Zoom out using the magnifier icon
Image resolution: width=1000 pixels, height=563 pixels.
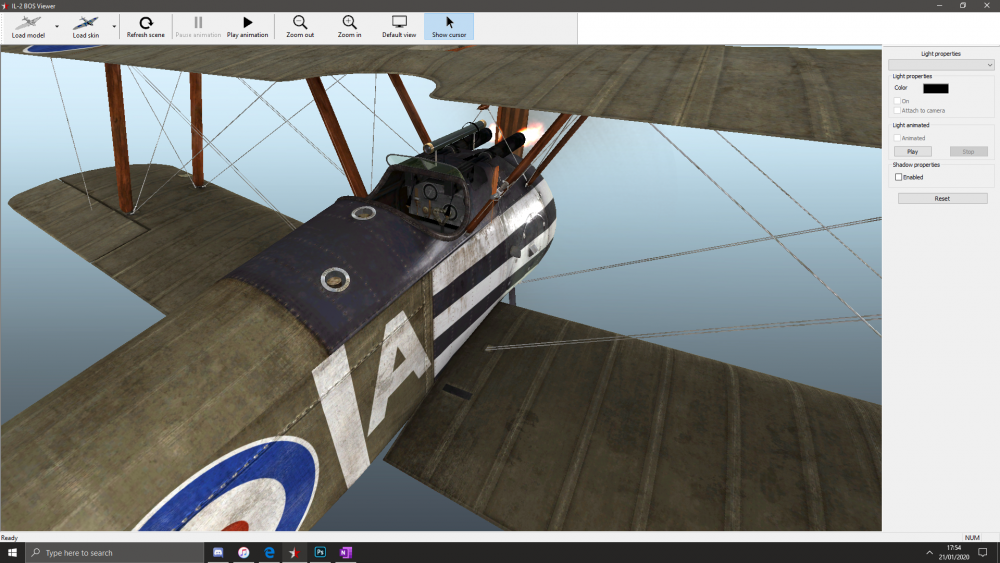point(300,23)
